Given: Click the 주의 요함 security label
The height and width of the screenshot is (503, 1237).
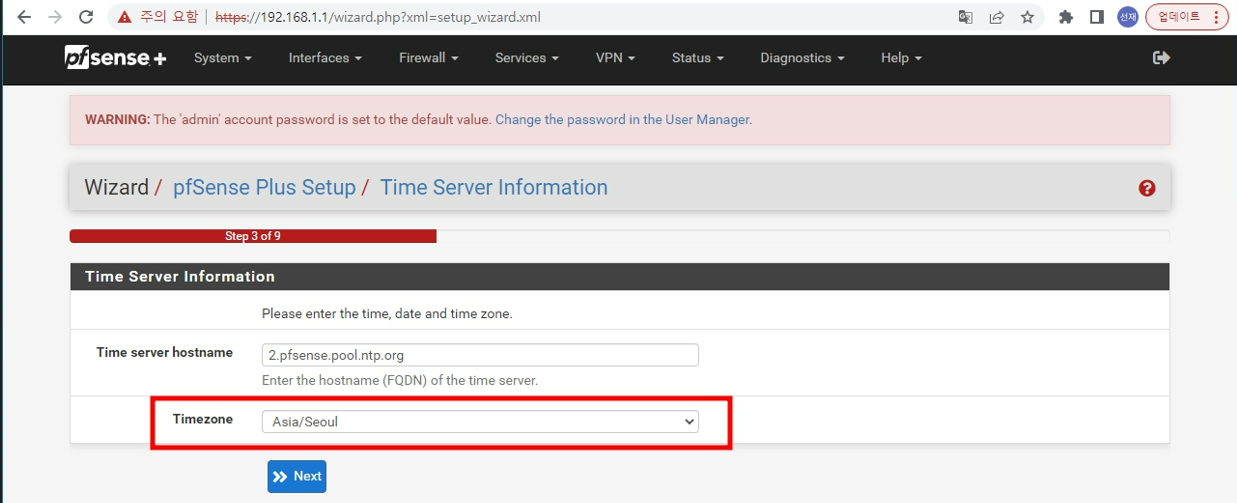Looking at the screenshot, I should [169, 17].
